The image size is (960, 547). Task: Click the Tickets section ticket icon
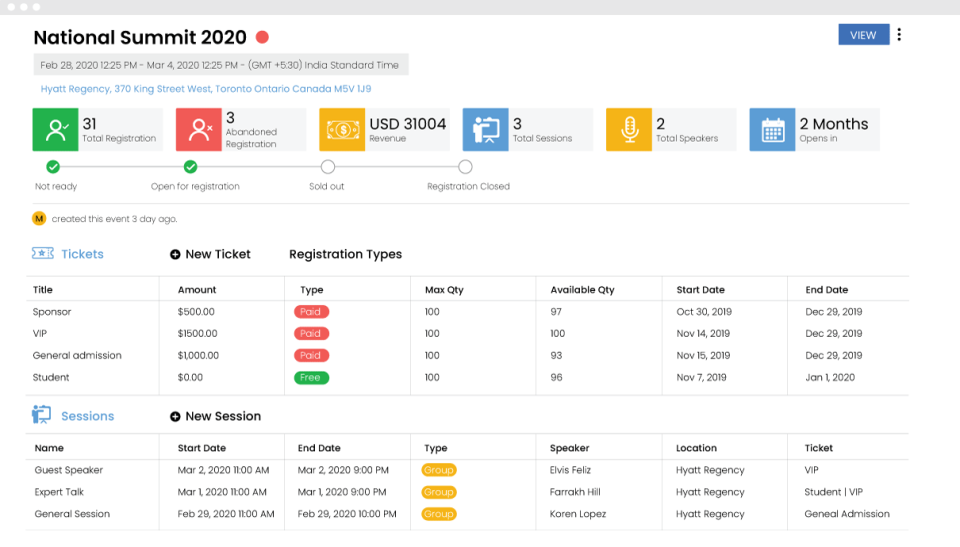coord(43,254)
